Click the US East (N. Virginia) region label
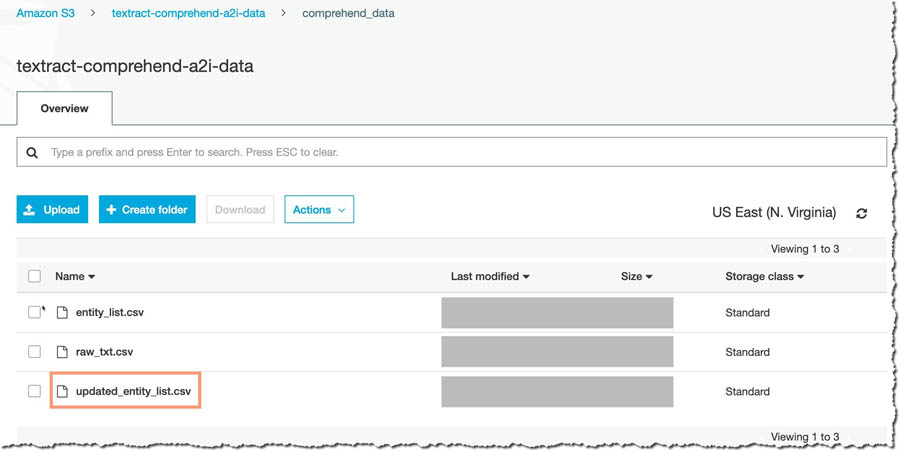This screenshot has width=900, height=451. point(774,213)
